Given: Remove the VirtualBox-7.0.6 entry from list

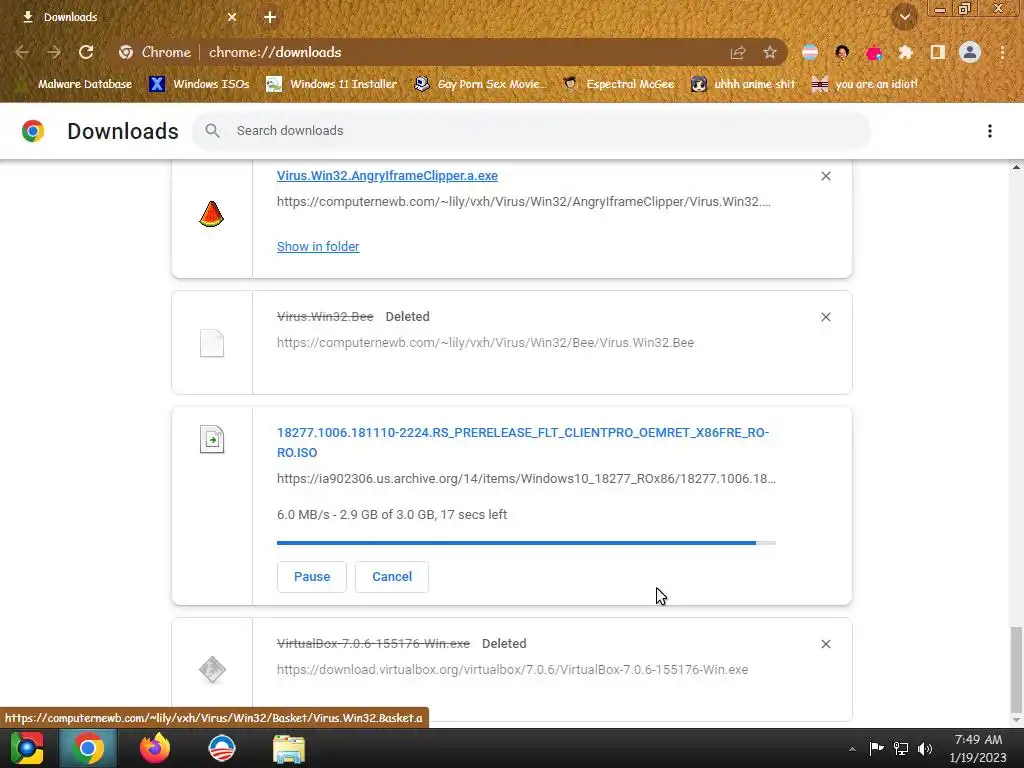Looking at the screenshot, I should [825, 644].
